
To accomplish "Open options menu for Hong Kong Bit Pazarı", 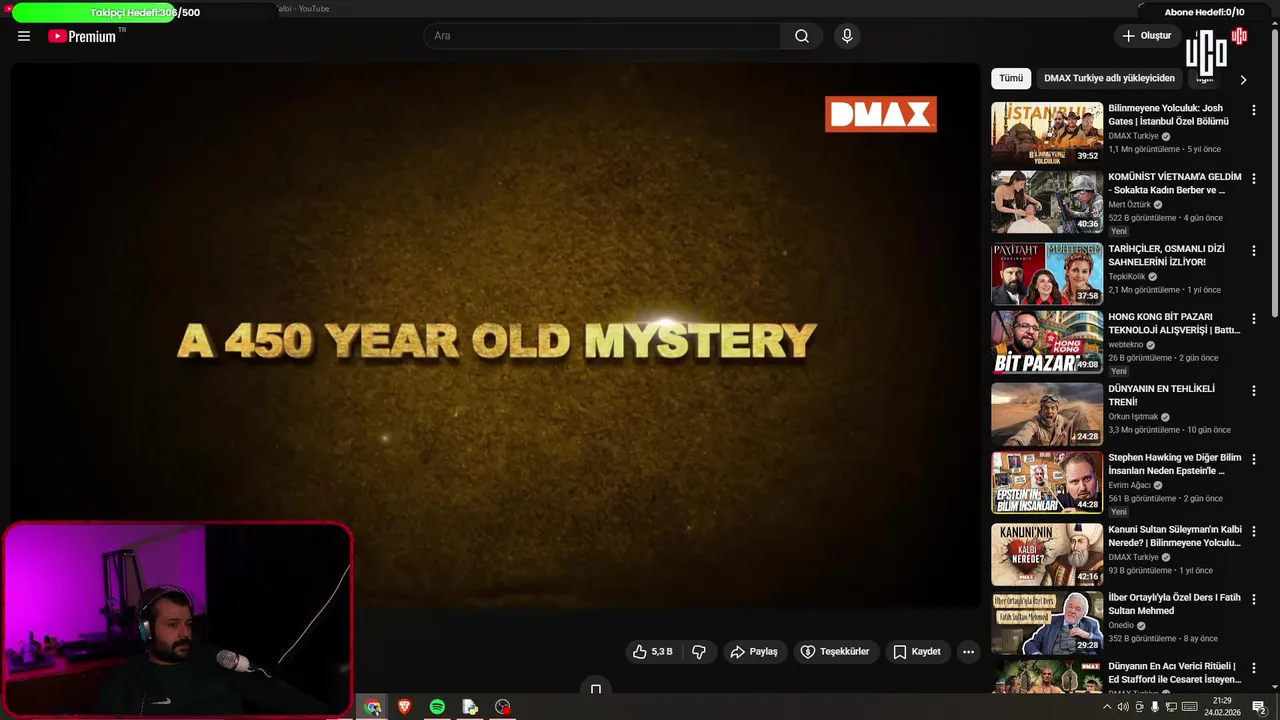I will point(1254,318).
